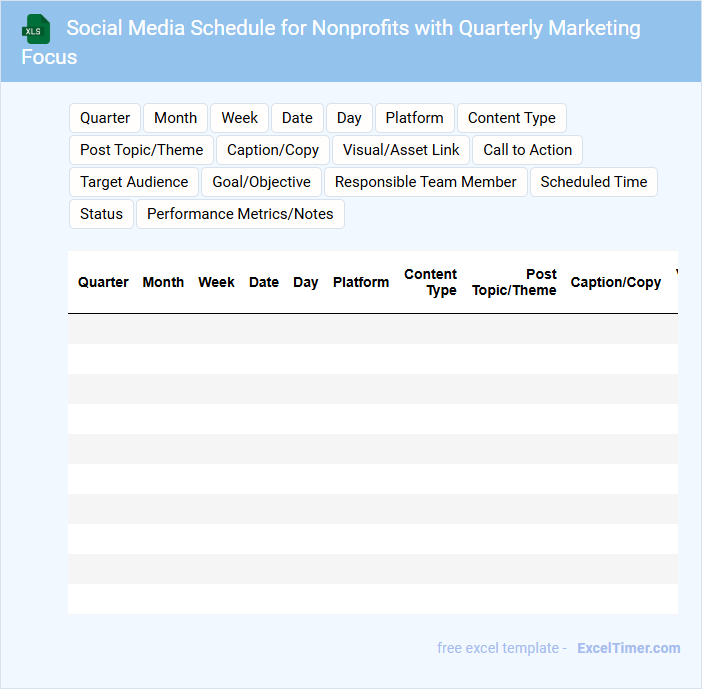Select the Target Audience tag

(134, 182)
